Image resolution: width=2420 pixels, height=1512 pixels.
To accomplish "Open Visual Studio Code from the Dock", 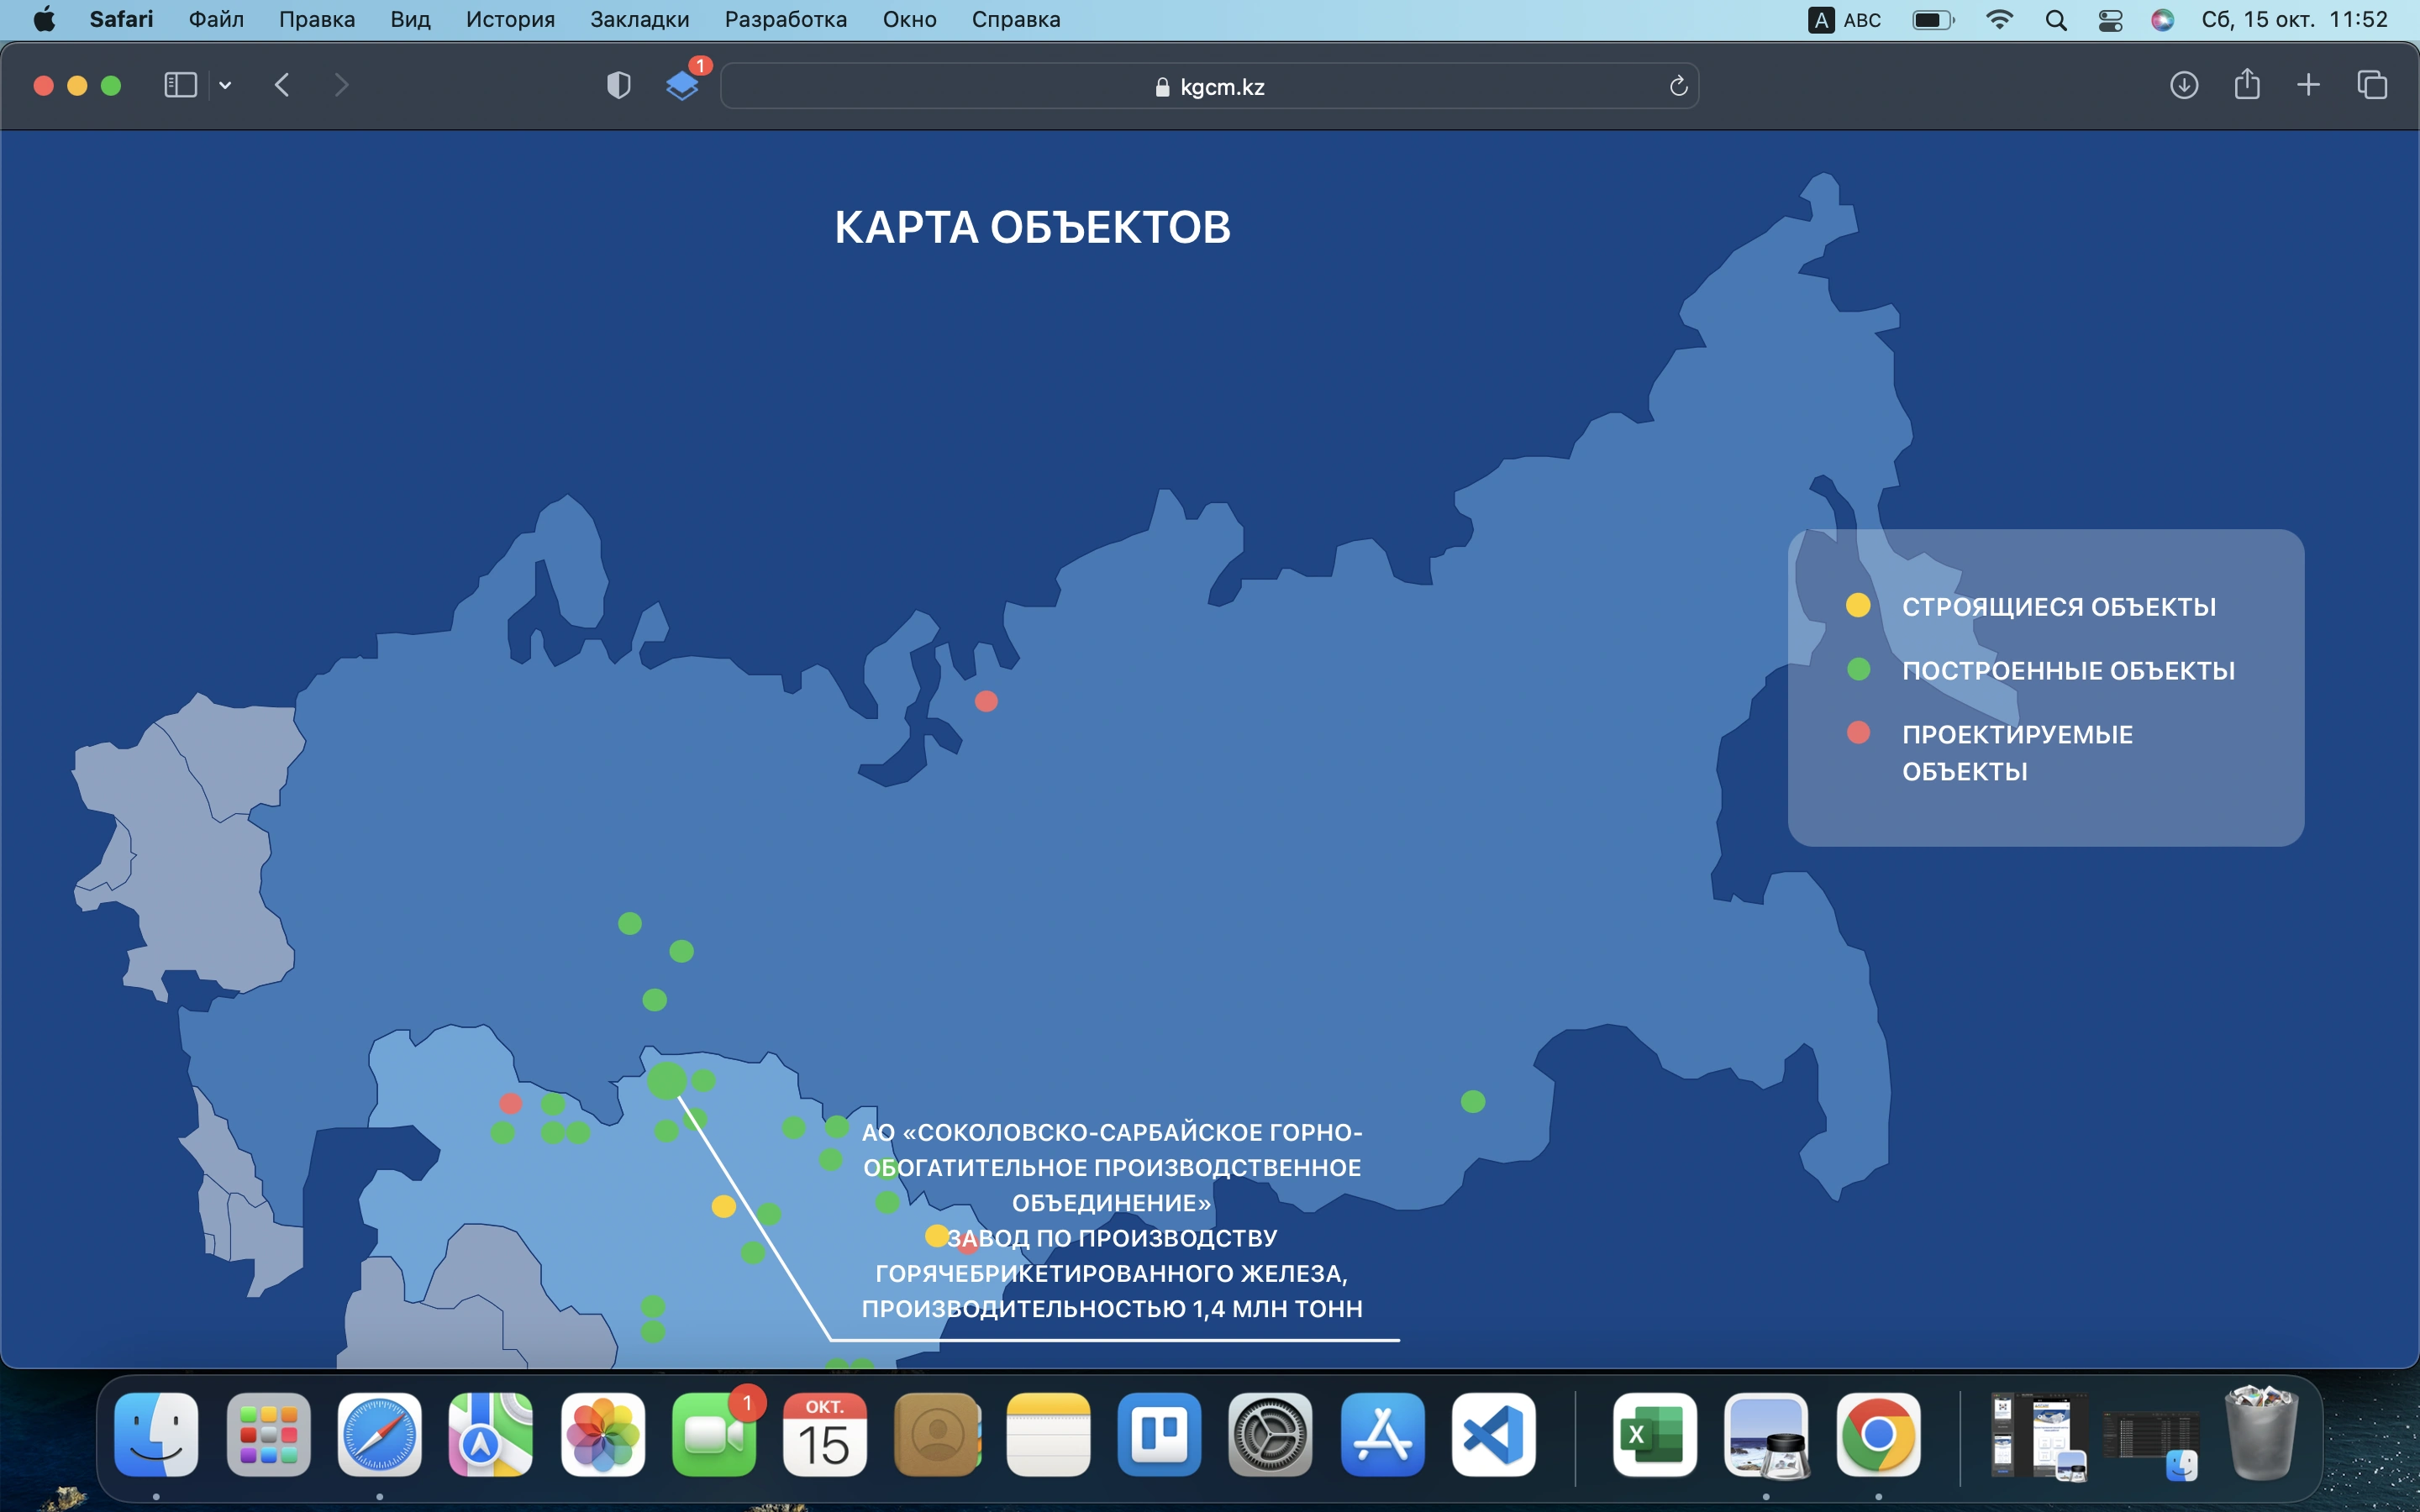I will pos(1493,1434).
